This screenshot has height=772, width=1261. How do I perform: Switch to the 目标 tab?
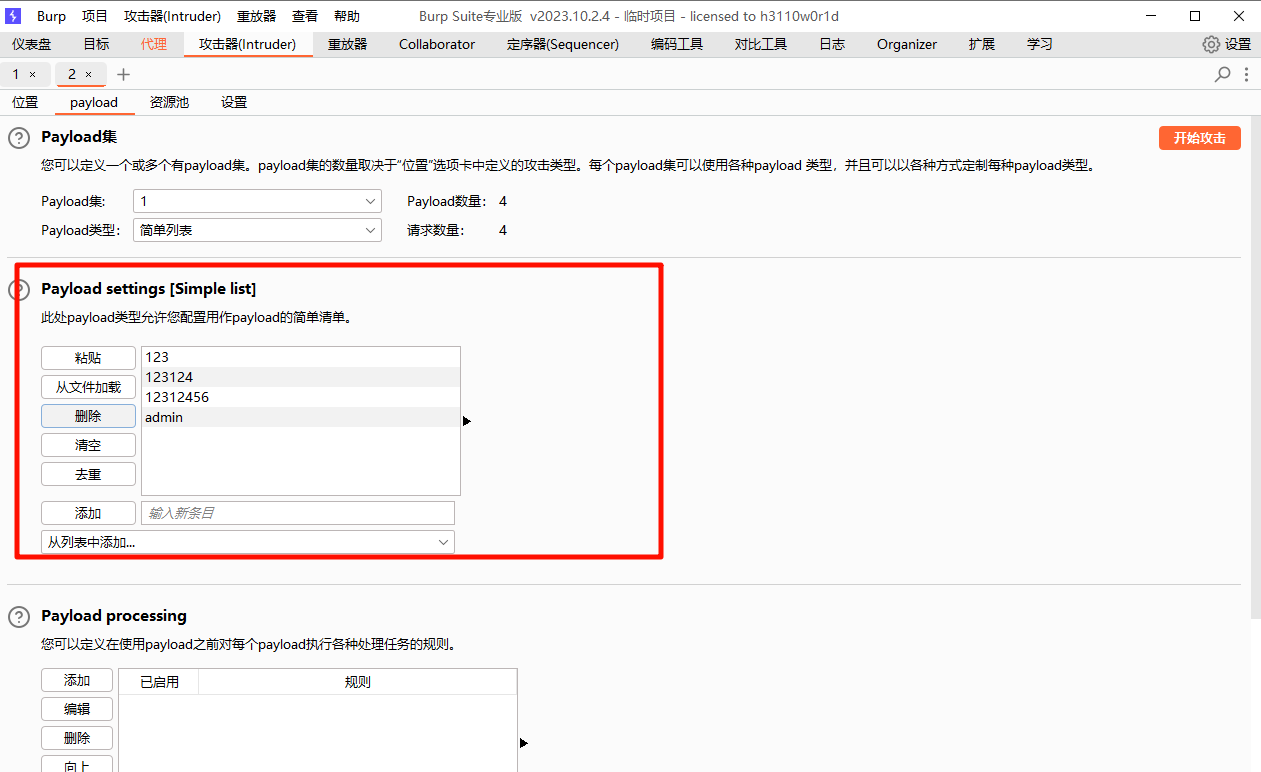[96, 44]
